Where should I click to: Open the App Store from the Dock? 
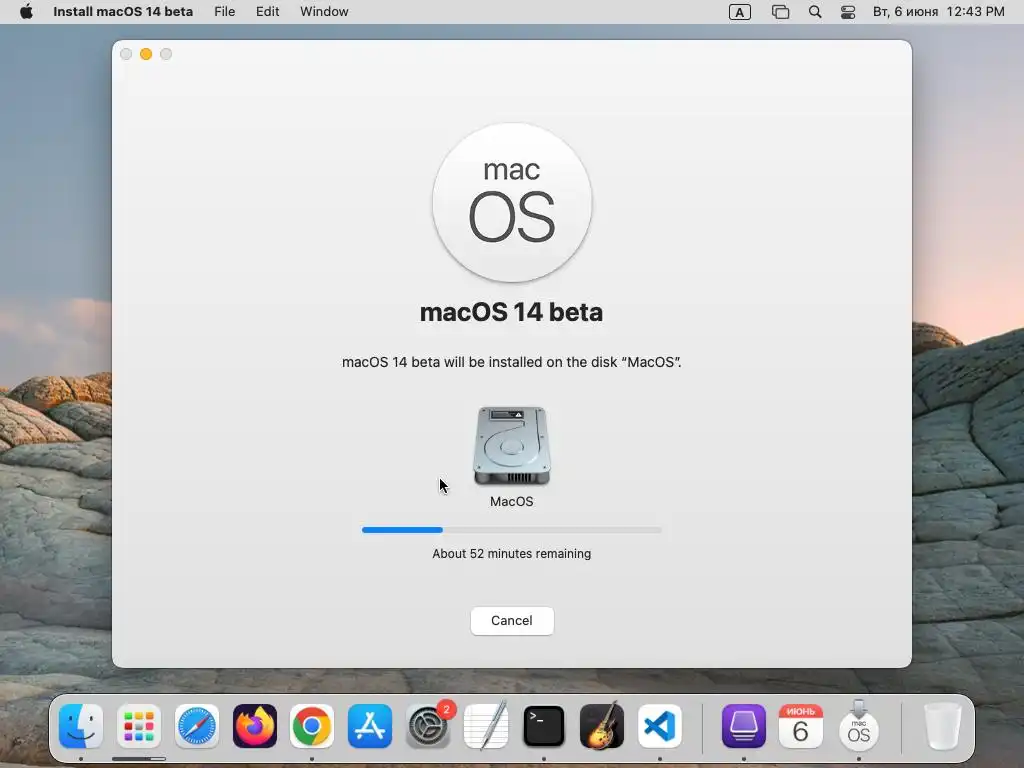[370, 726]
